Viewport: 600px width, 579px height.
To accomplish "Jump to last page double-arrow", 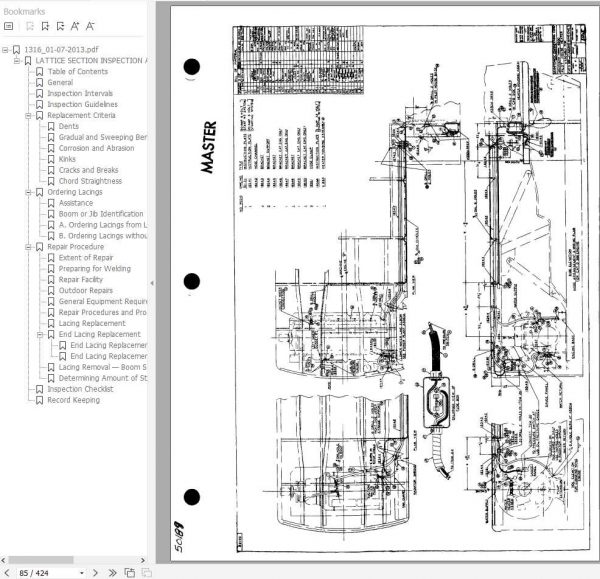I will click(112, 572).
